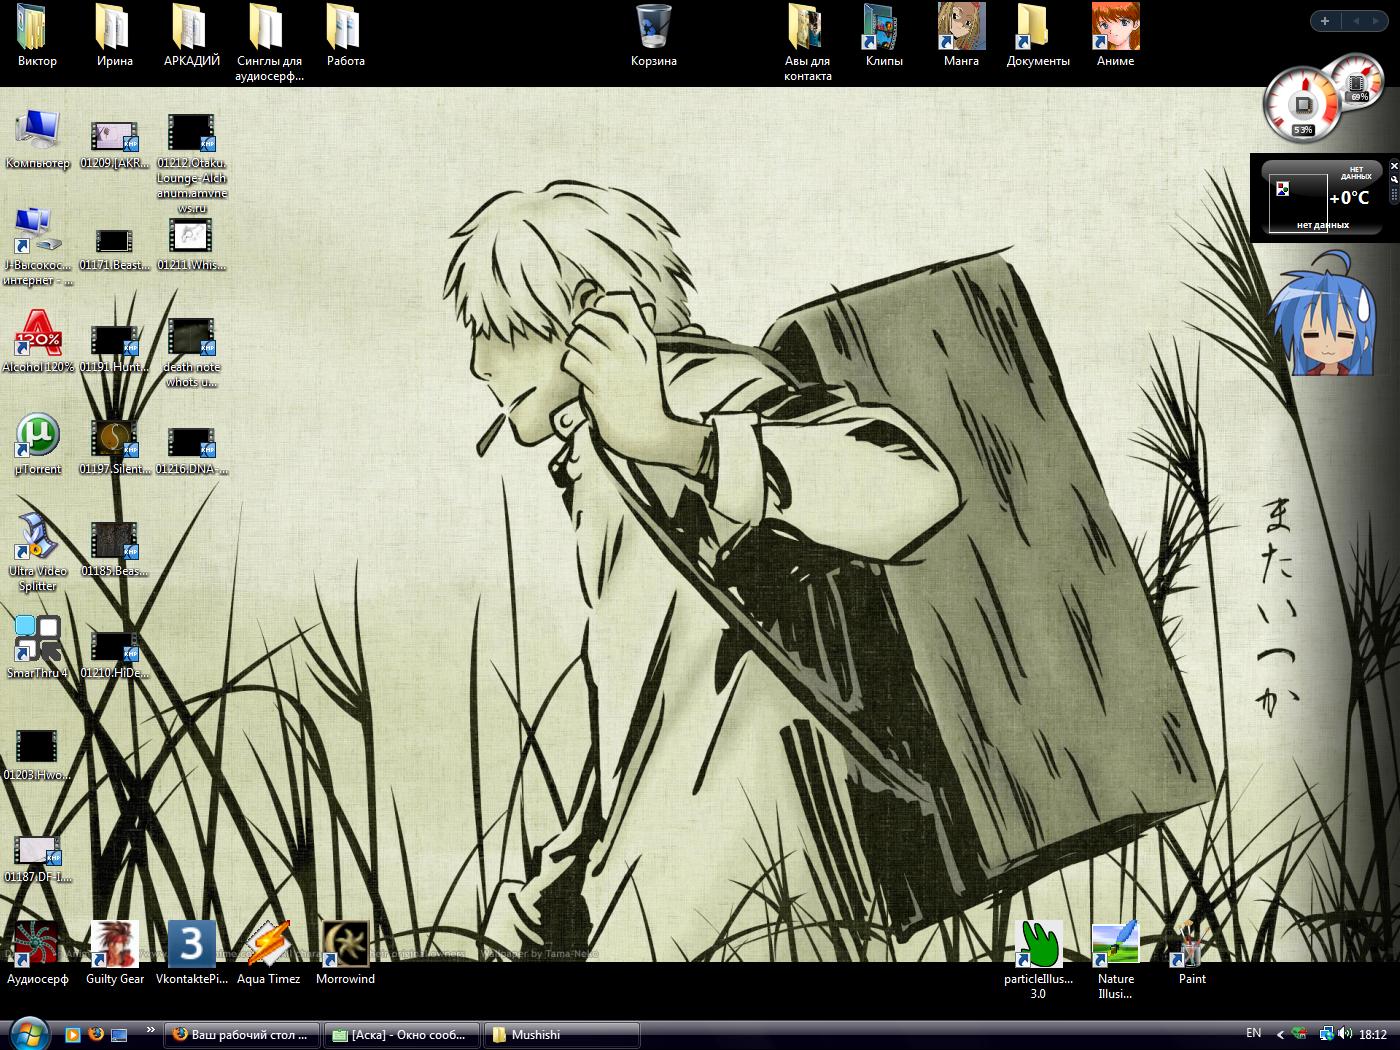This screenshot has height=1050, width=1400.
Task: Select video file 01210 HiDe
Action: point(114,655)
